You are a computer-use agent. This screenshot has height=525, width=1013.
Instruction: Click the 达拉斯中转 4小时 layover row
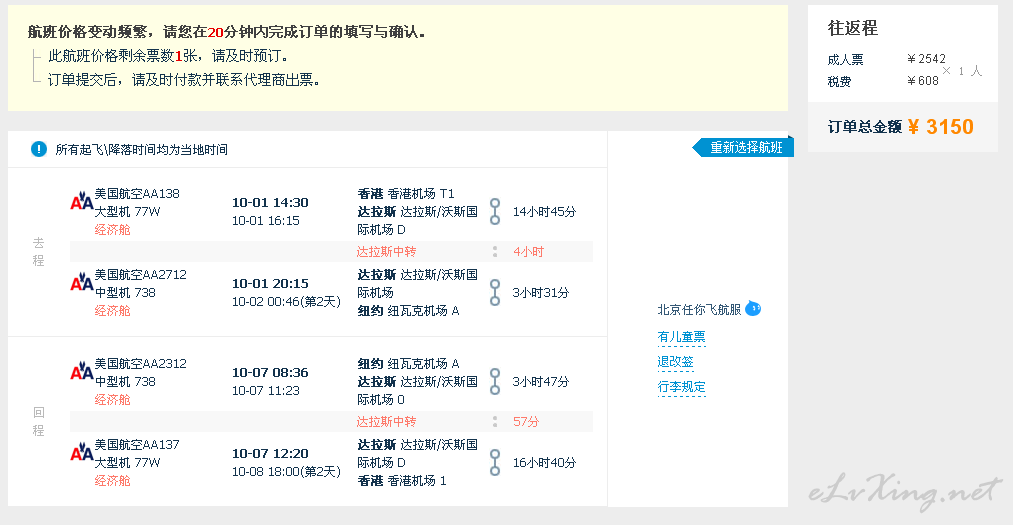pyautogui.click(x=331, y=252)
